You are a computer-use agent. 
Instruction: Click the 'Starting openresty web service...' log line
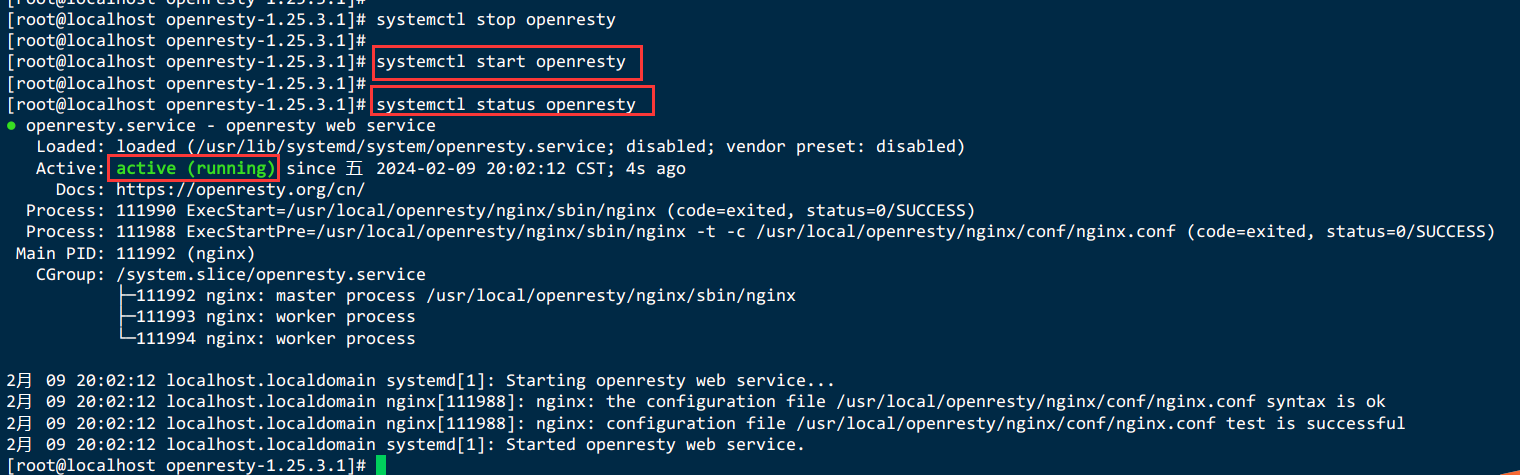pyautogui.click(x=421, y=381)
